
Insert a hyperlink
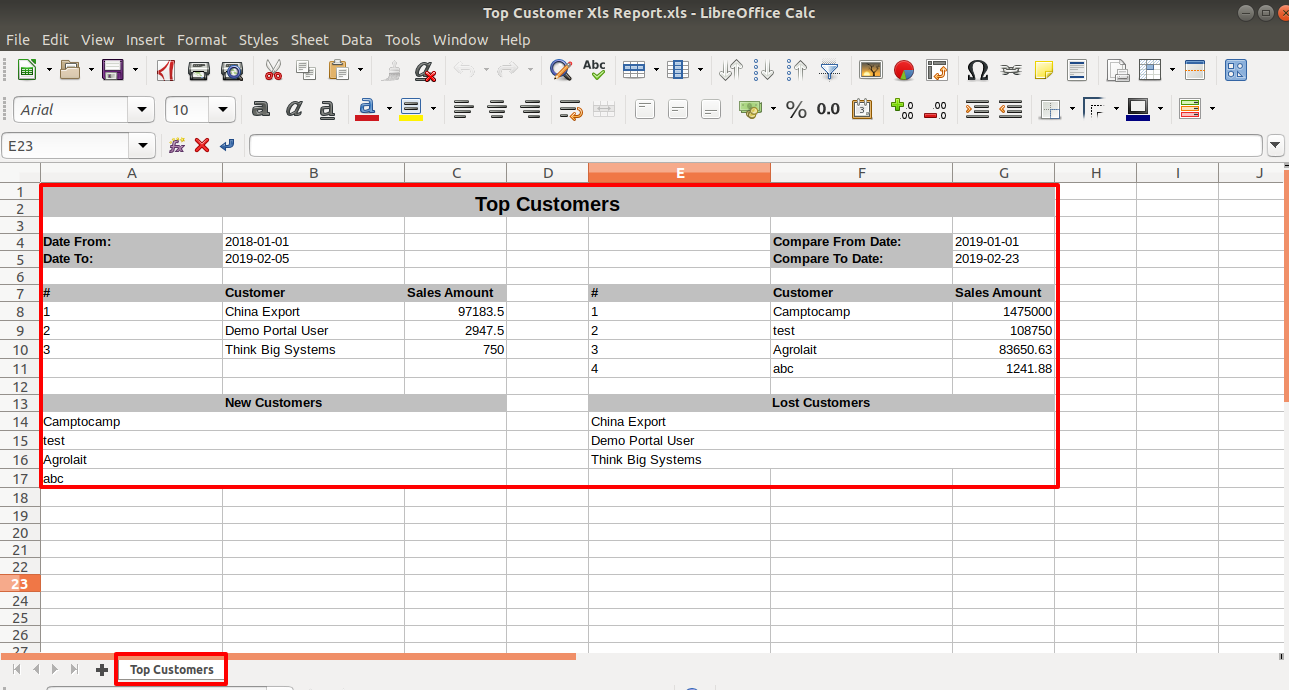tap(1011, 70)
